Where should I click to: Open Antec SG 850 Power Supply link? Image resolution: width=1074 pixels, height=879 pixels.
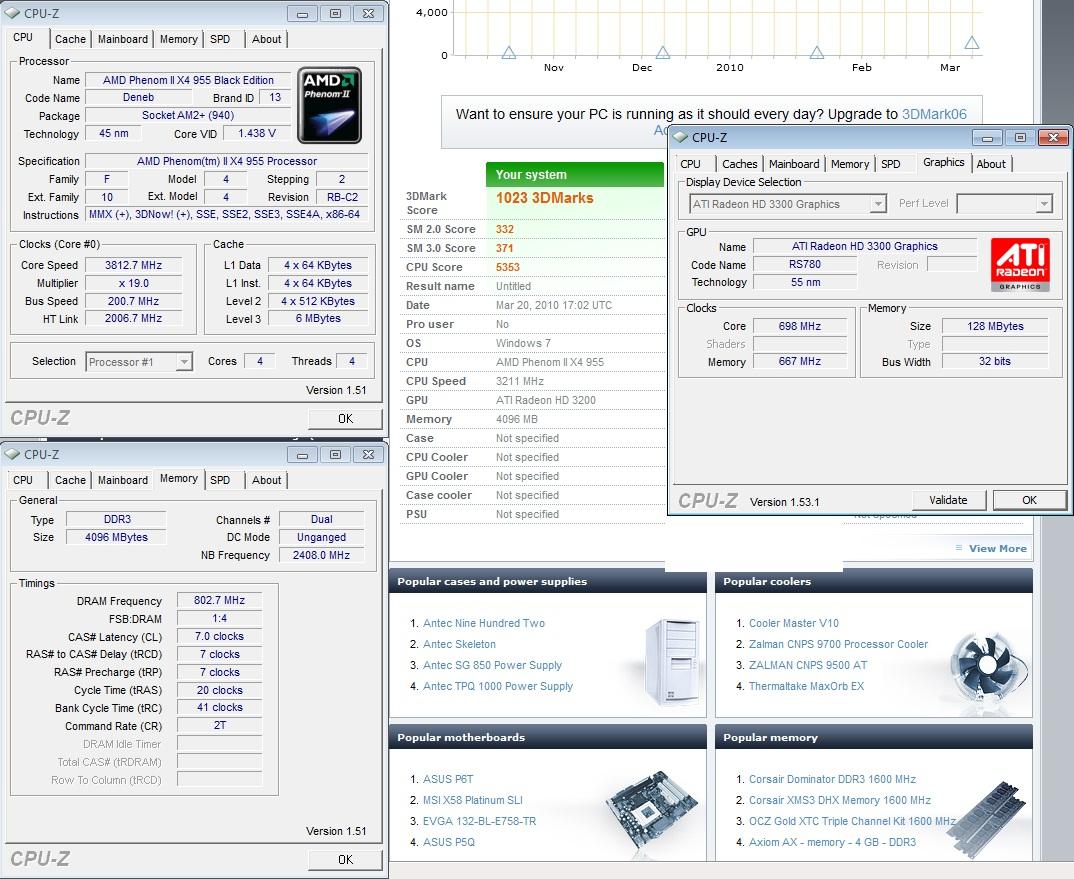[x=492, y=665]
